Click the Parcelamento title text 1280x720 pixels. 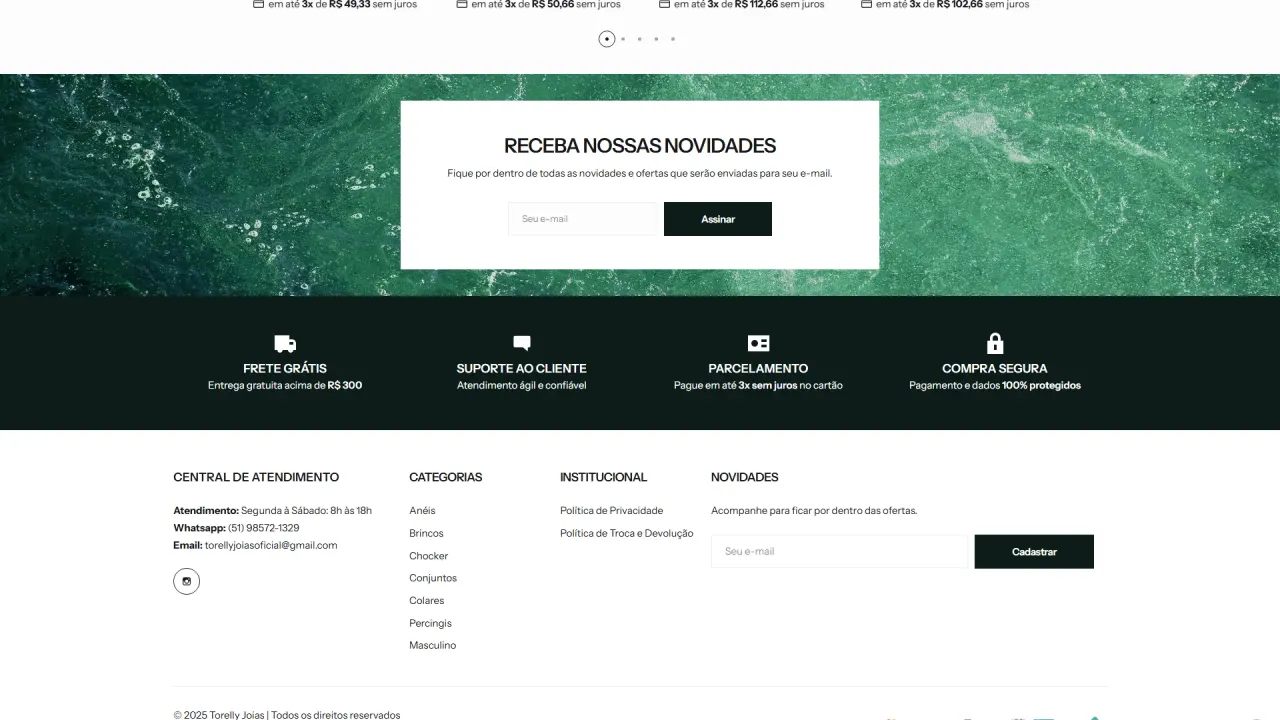tap(758, 368)
